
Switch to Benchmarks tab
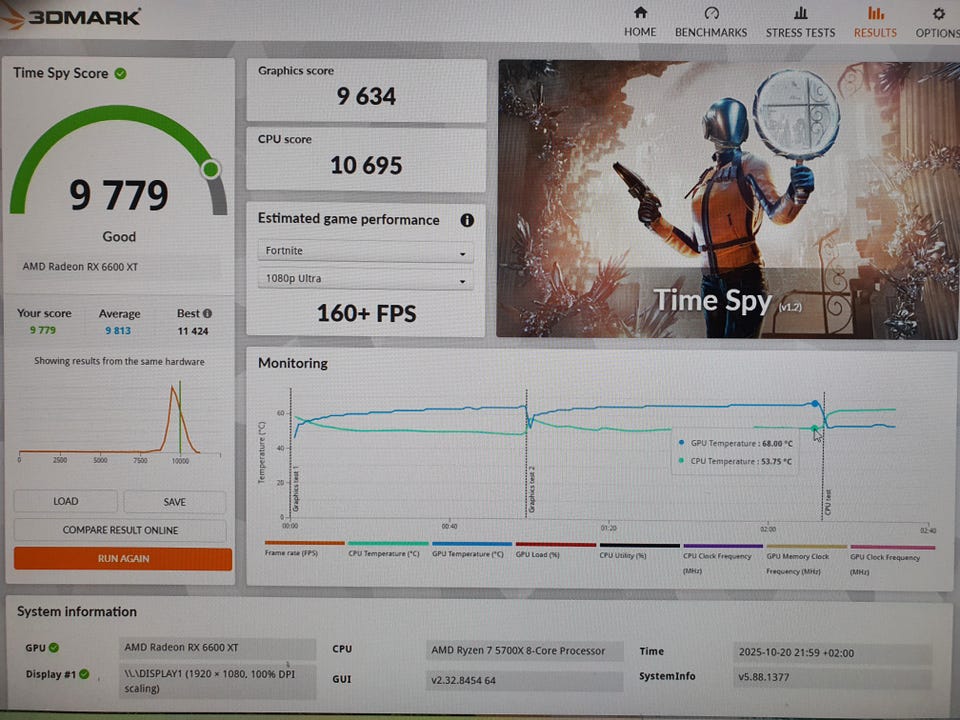tap(711, 23)
